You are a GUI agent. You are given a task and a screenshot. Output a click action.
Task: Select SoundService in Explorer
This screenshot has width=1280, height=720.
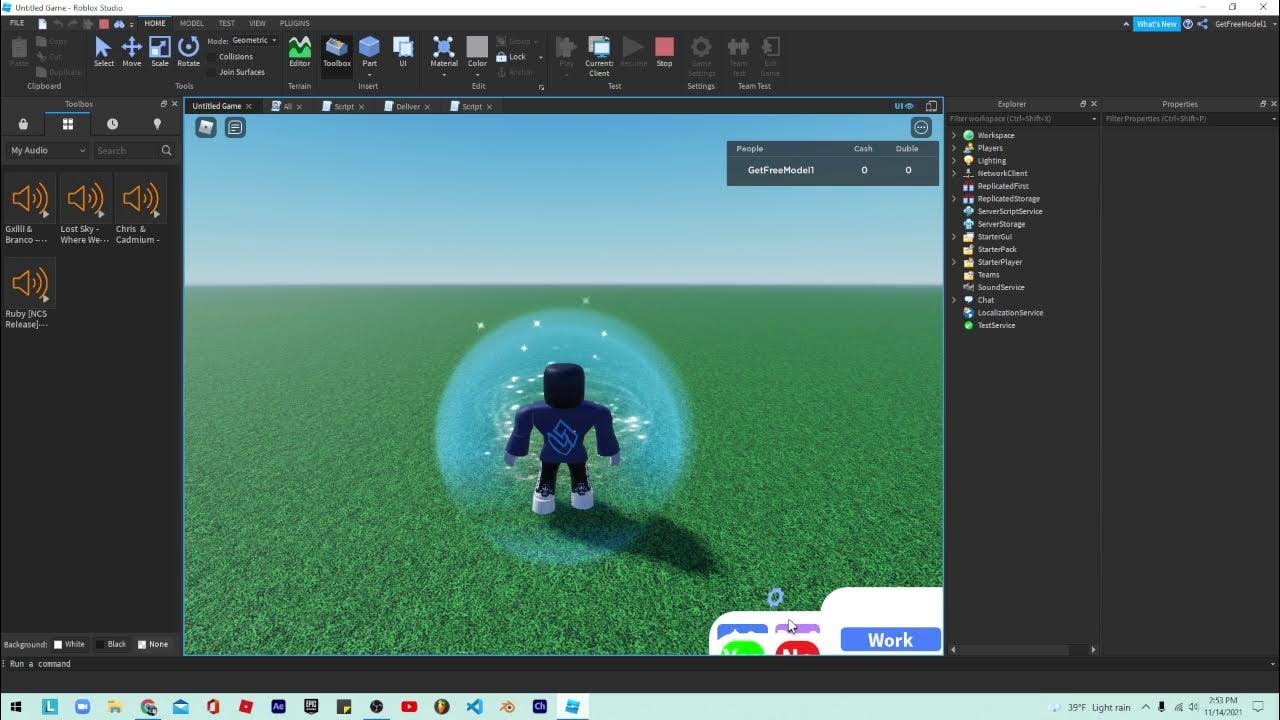pyautogui.click(x=1000, y=287)
